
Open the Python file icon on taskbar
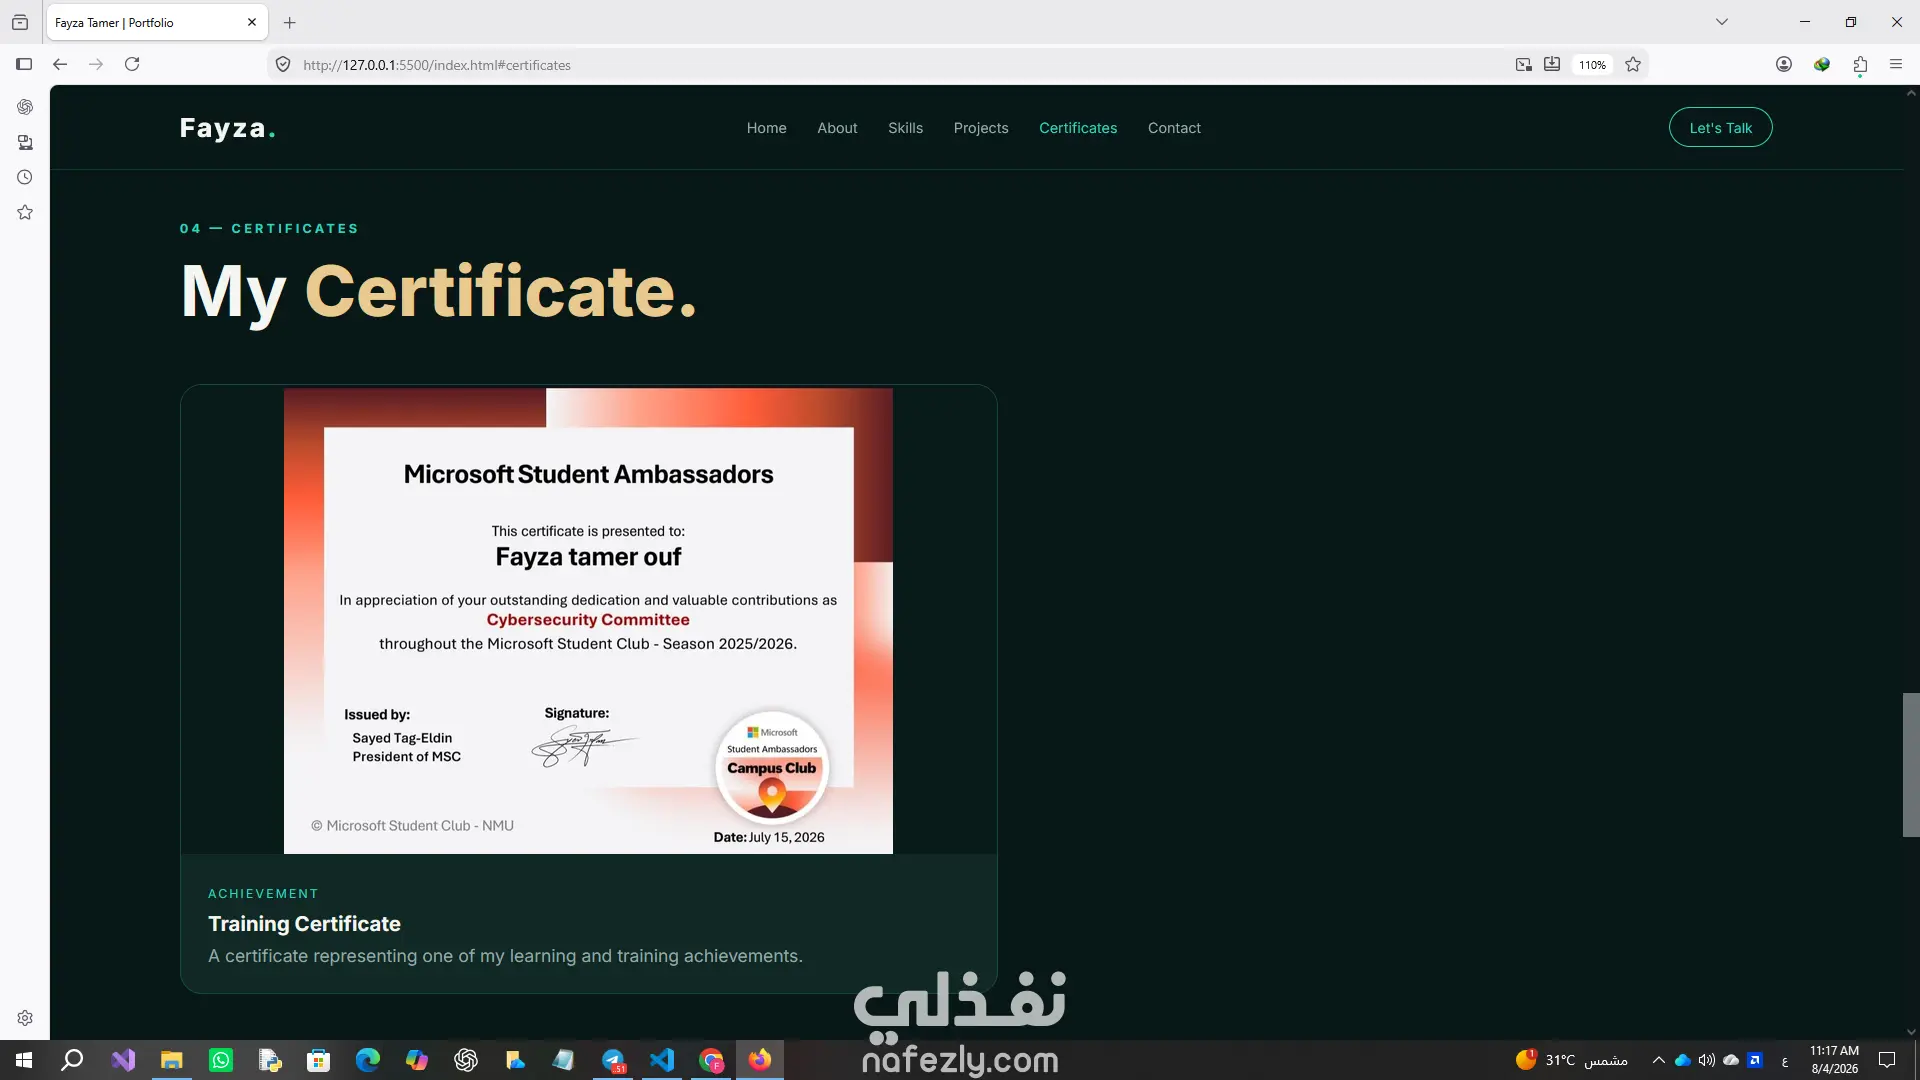(270, 1060)
